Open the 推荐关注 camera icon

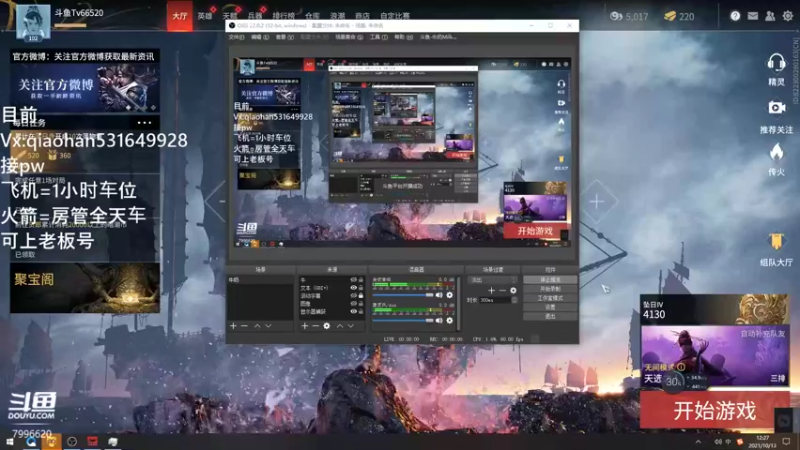776,108
